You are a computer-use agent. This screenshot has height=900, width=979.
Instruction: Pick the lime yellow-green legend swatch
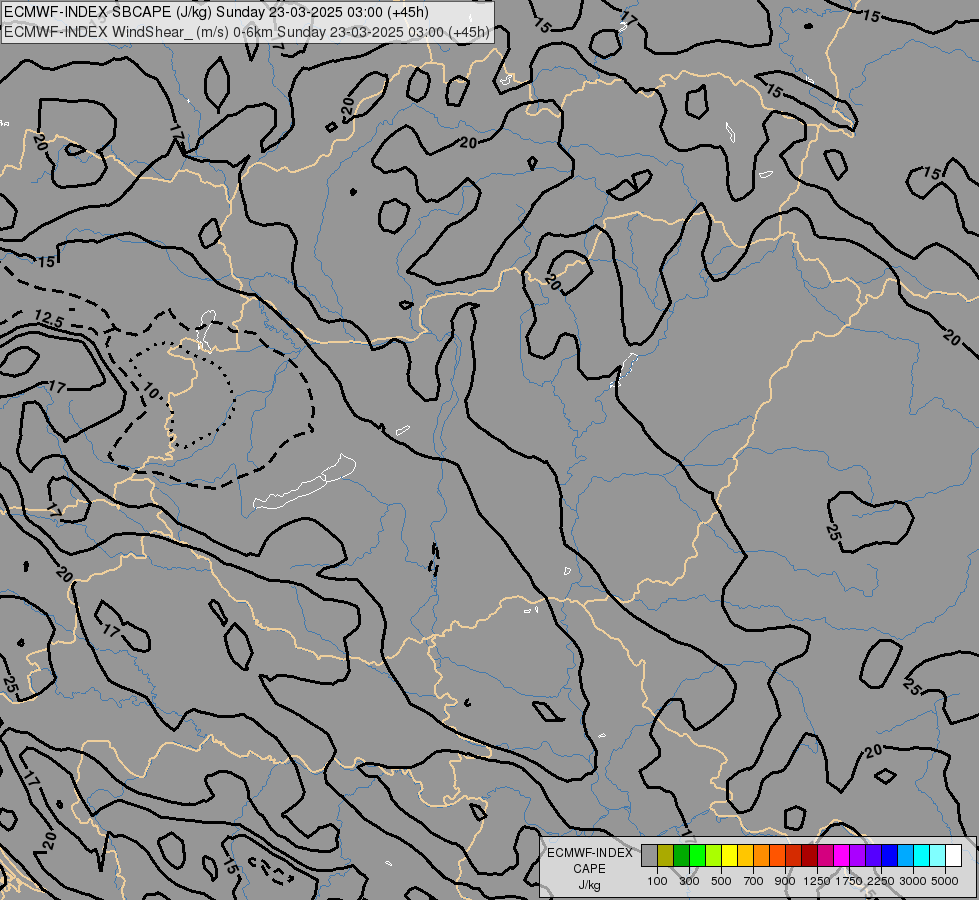pos(714,855)
